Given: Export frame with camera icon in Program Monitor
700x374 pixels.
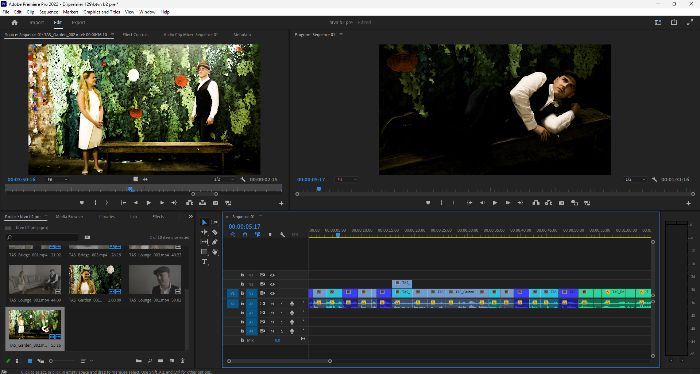Looking at the screenshot, I should tap(562, 203).
